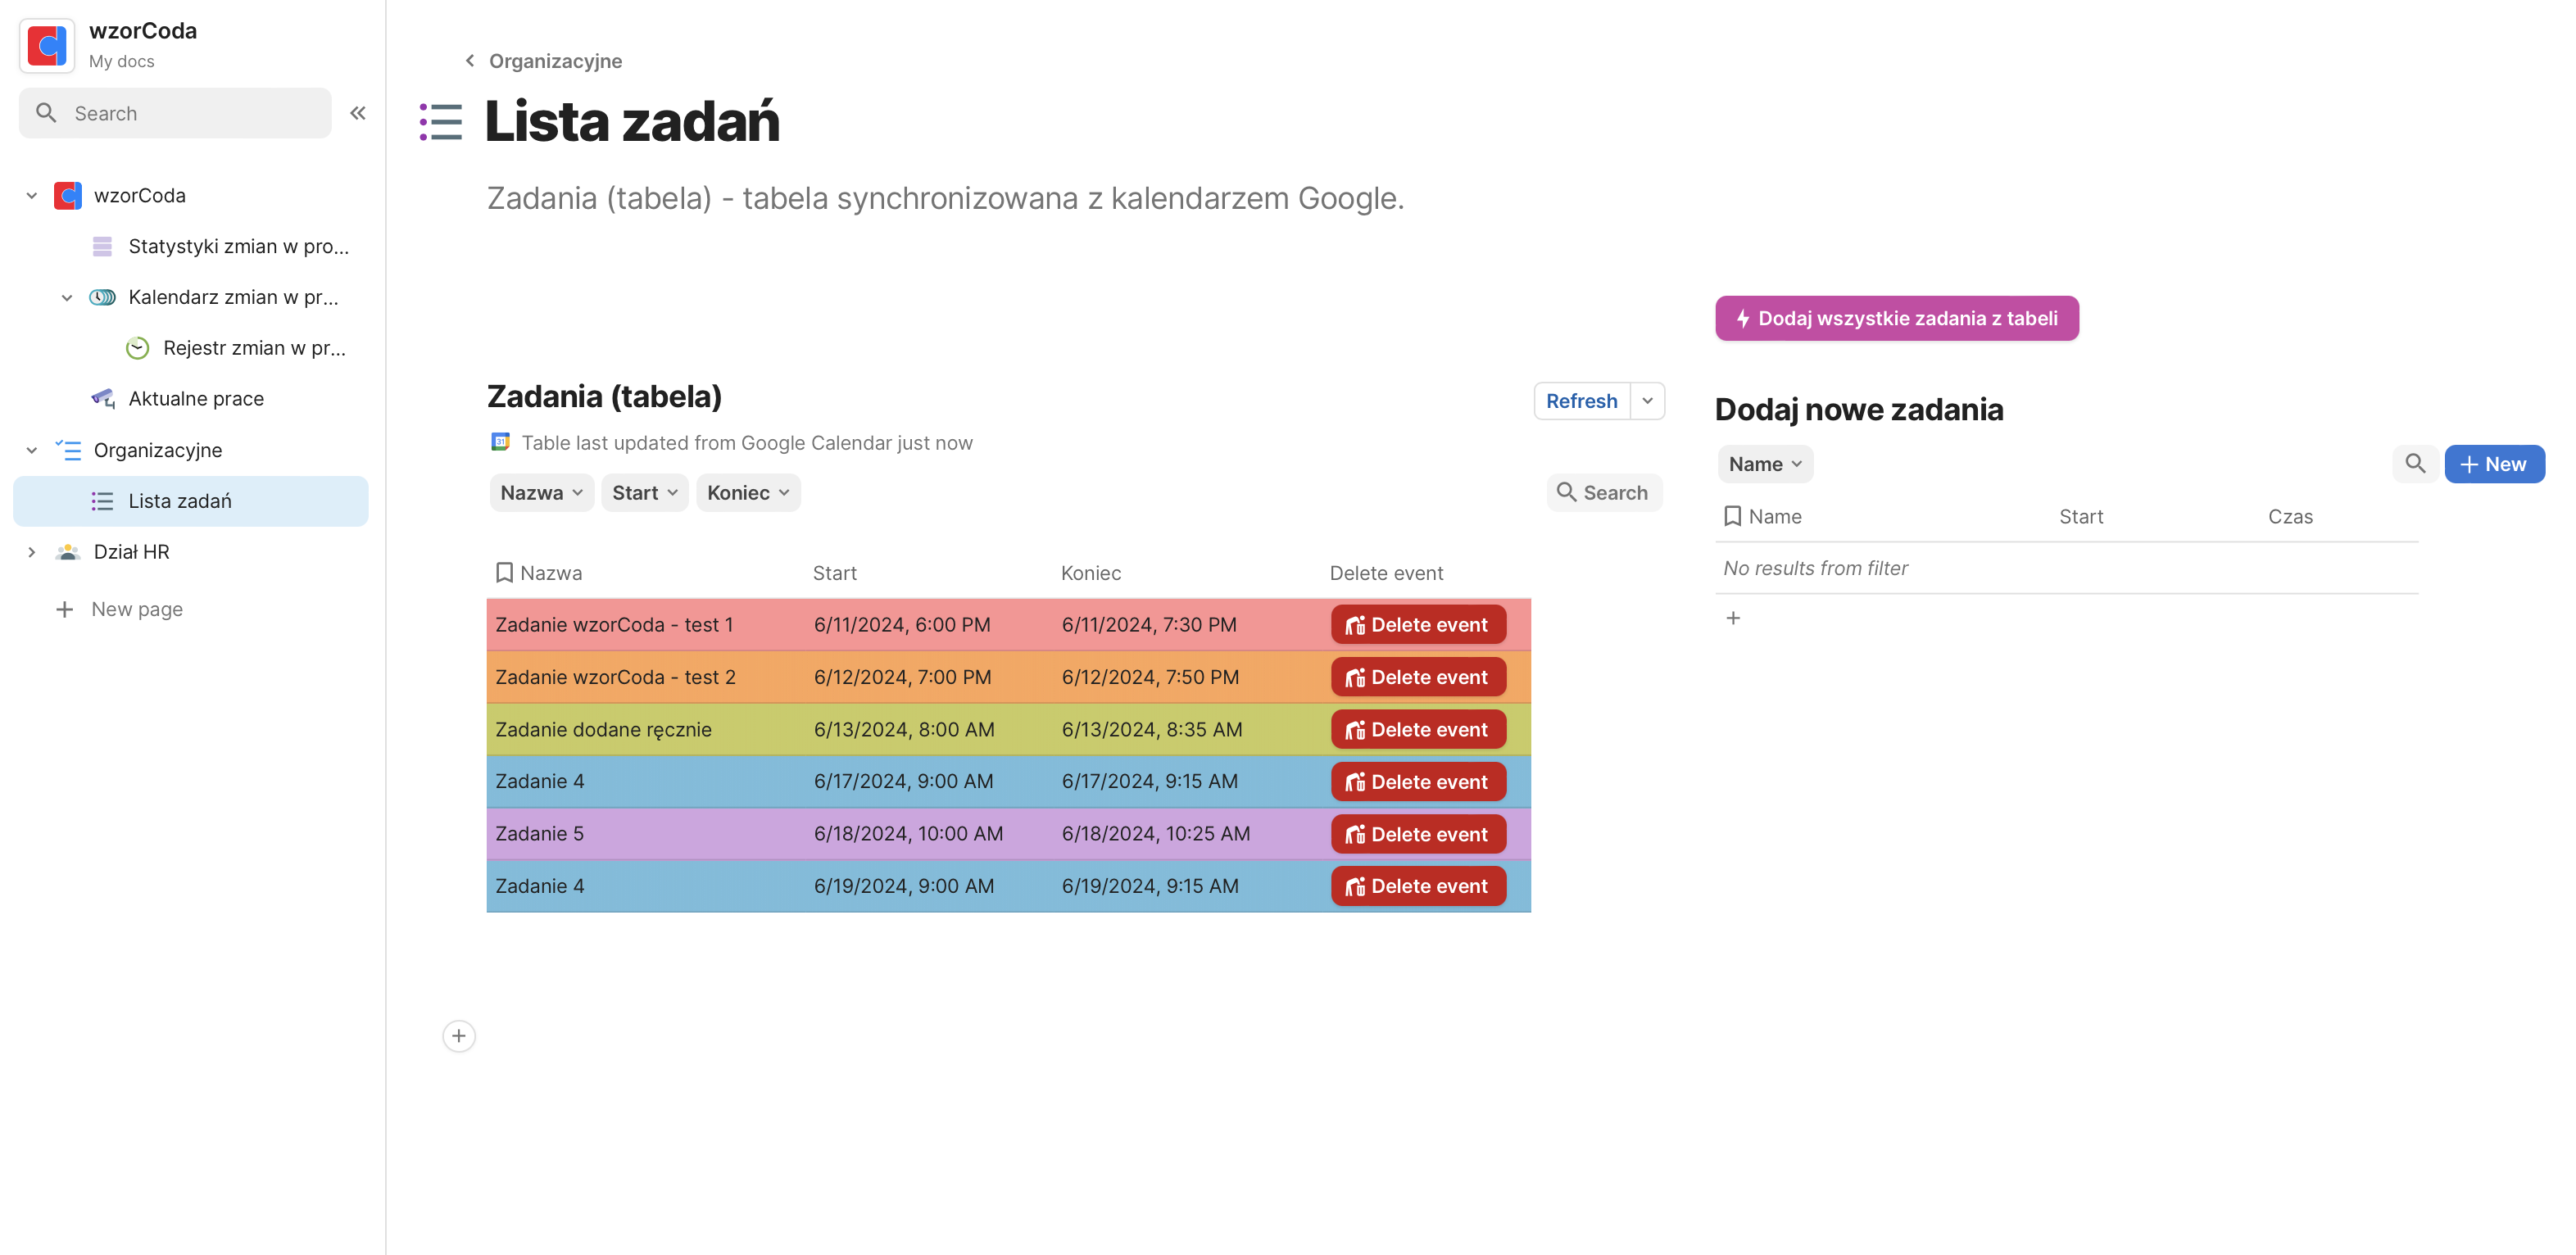
Task: Click the people icon next to Dział HR
Action: point(66,551)
